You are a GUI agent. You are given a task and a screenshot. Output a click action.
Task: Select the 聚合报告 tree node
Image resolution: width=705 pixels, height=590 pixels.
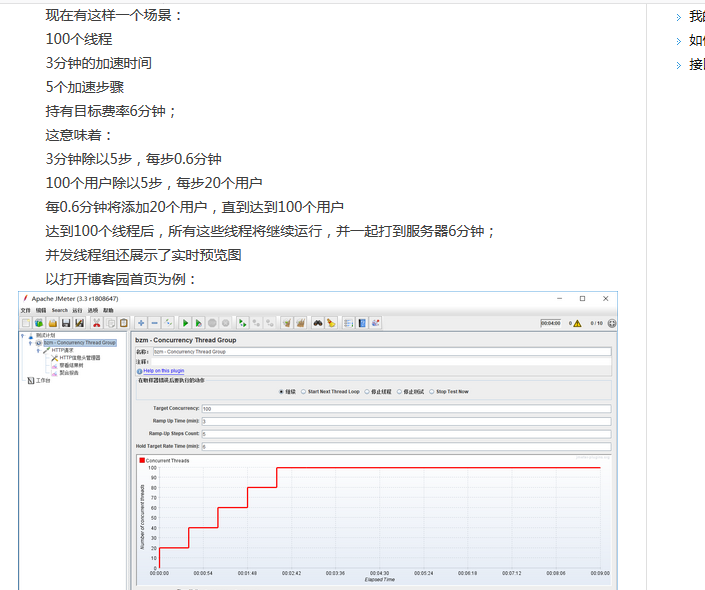[69, 373]
